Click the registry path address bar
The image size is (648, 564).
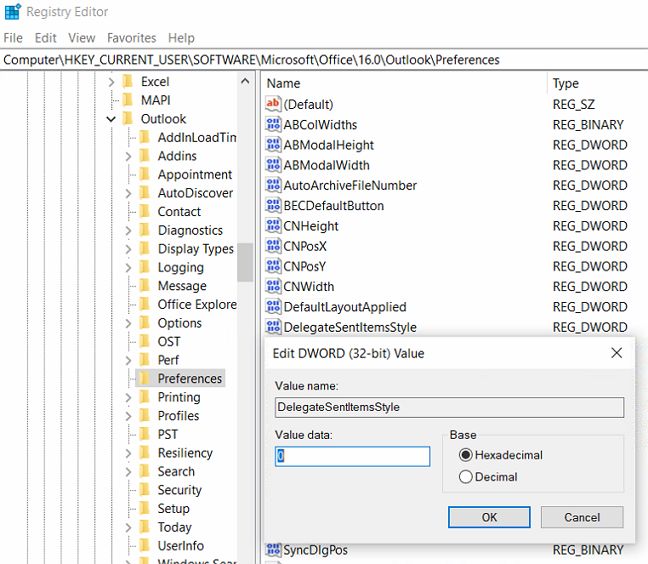324,60
